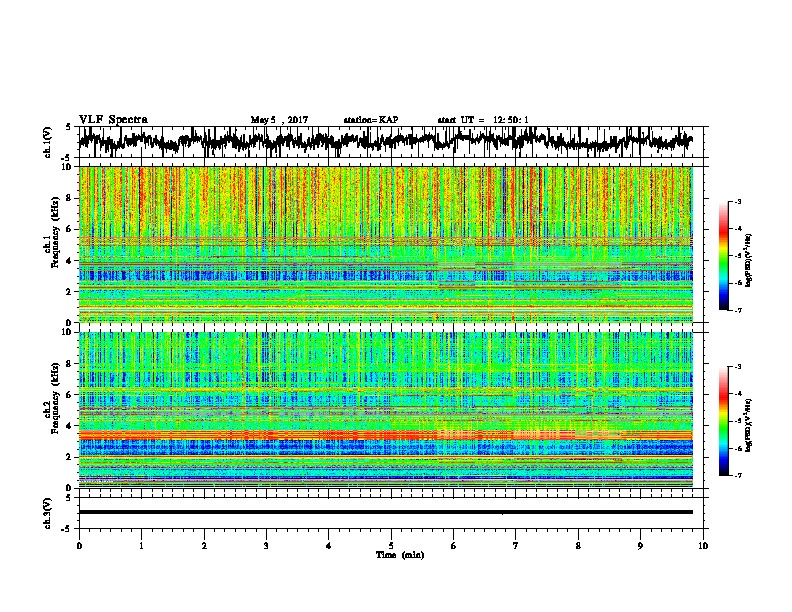Click the ch.1 spectrogram panel
This screenshot has width=792, height=612.
(x=385, y=244)
